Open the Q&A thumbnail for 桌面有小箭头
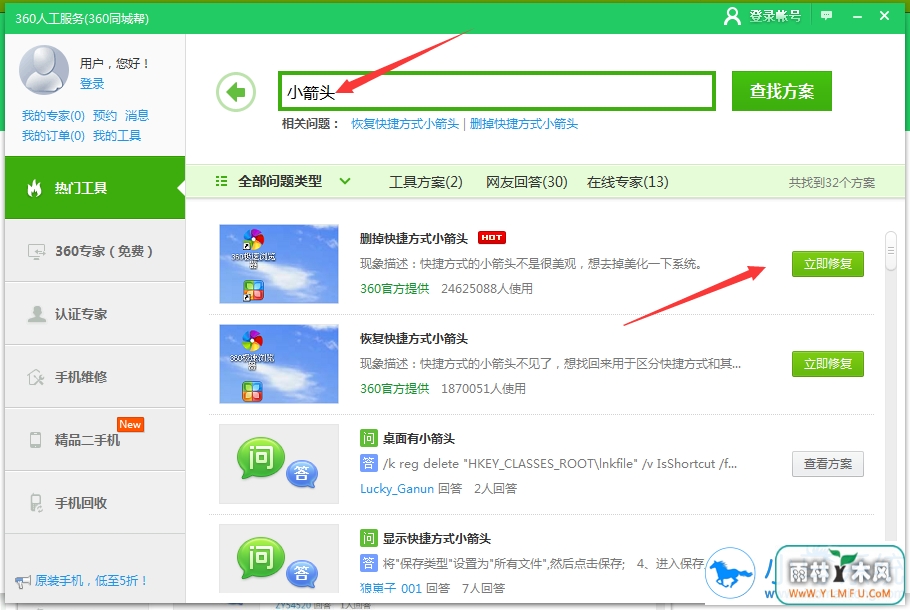 click(279, 464)
